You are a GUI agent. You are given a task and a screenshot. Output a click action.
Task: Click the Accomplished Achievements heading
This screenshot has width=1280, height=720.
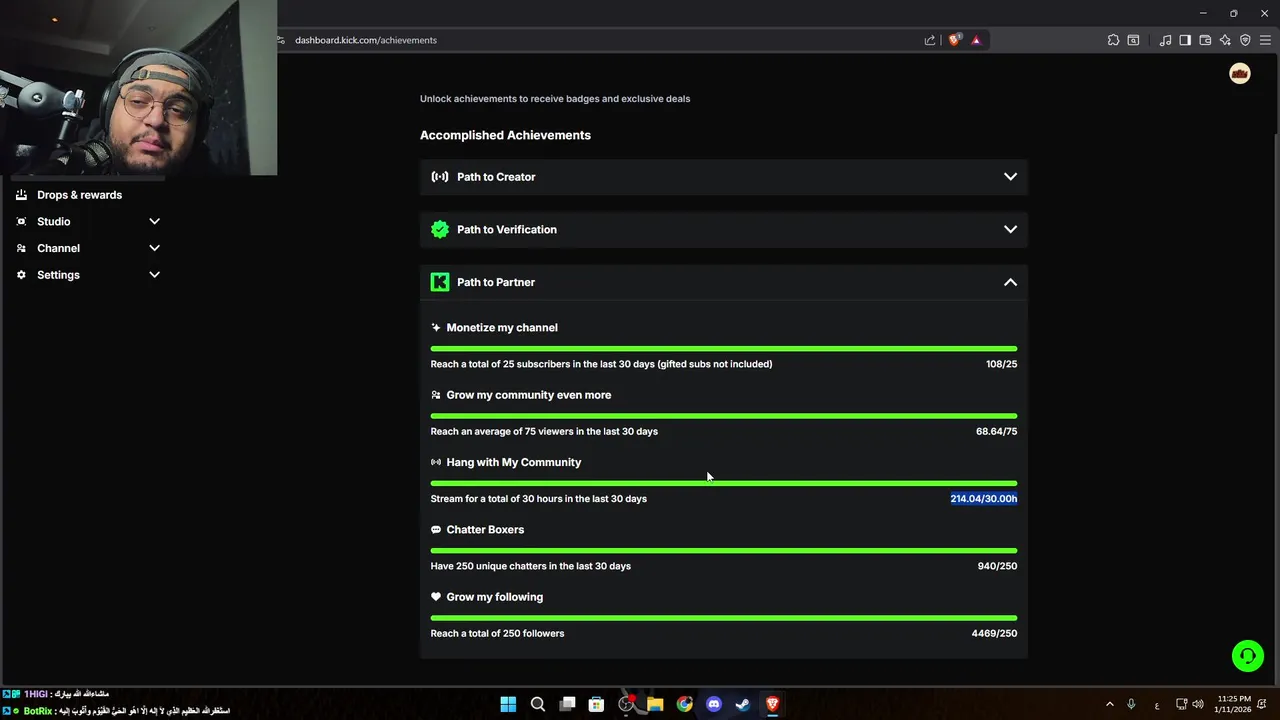(505, 135)
